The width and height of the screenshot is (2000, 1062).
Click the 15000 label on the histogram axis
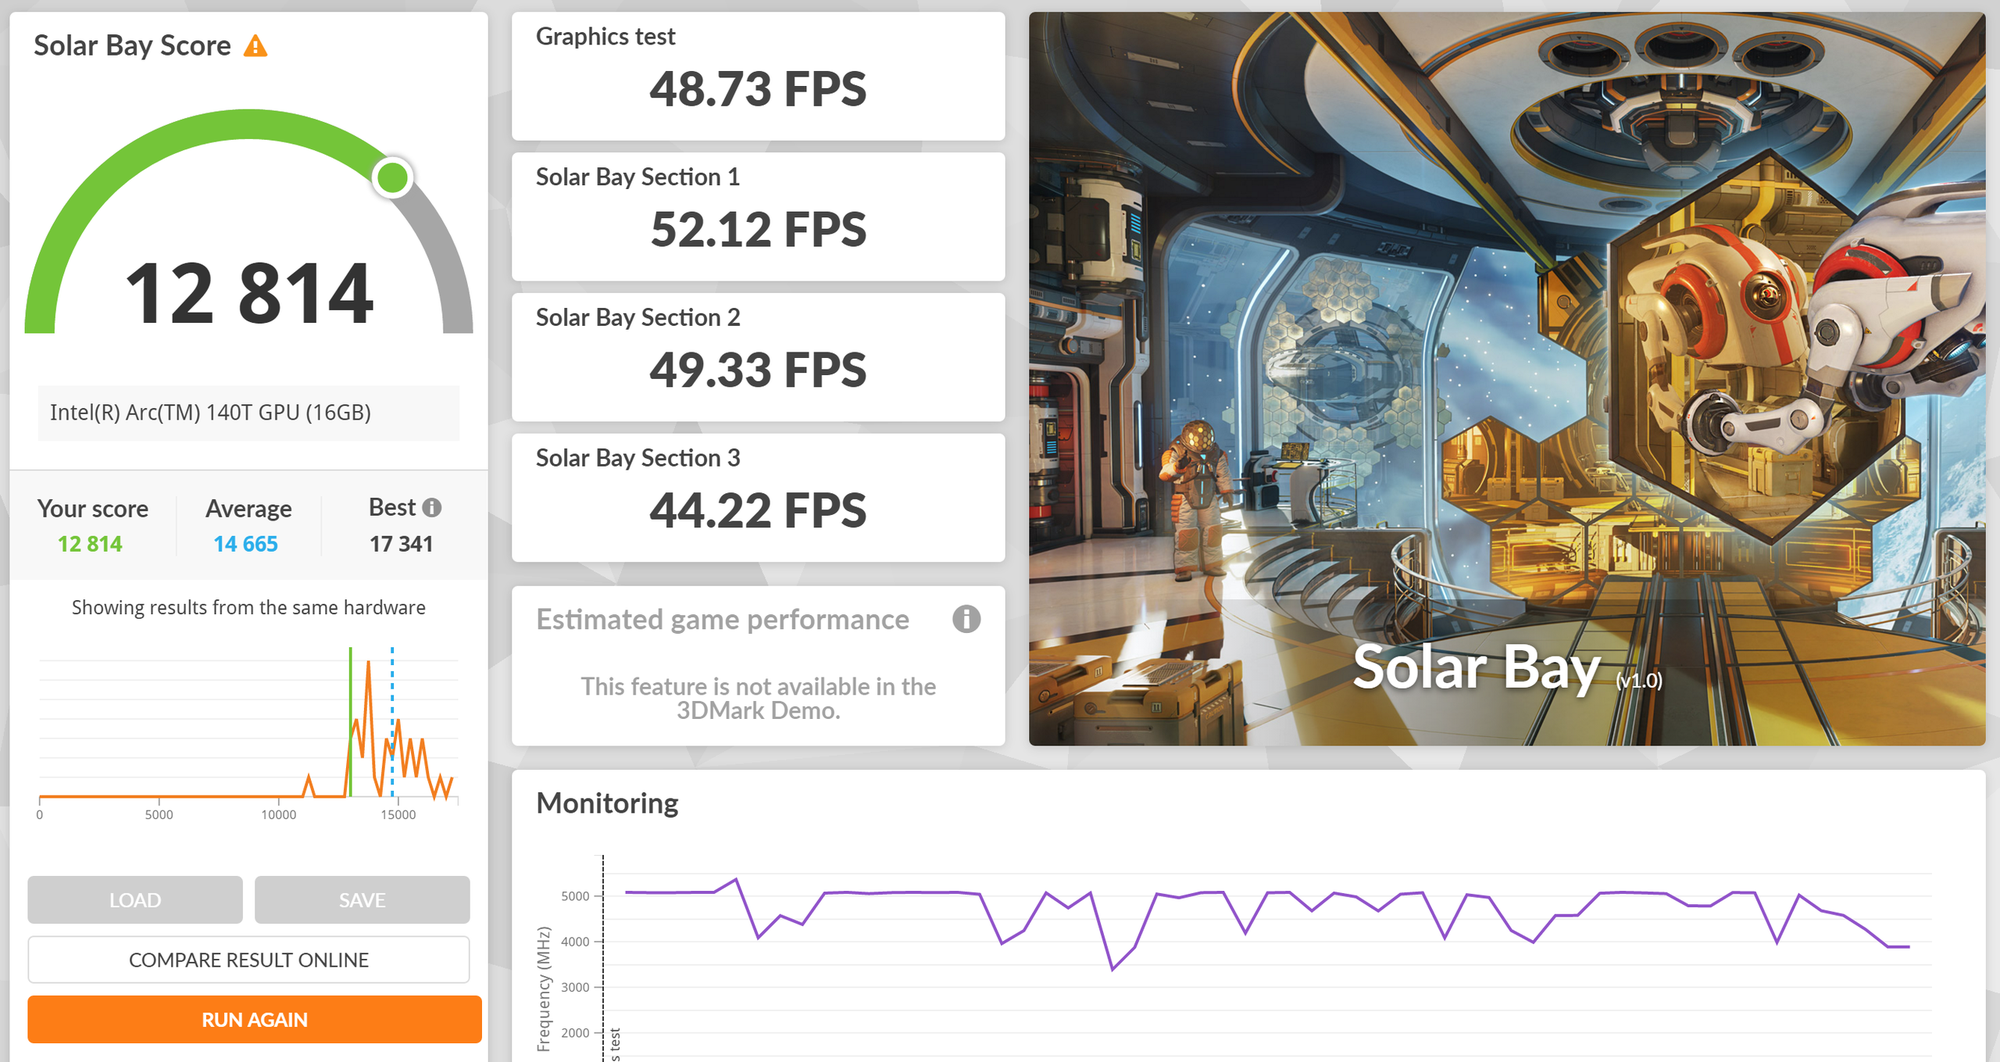click(x=398, y=815)
